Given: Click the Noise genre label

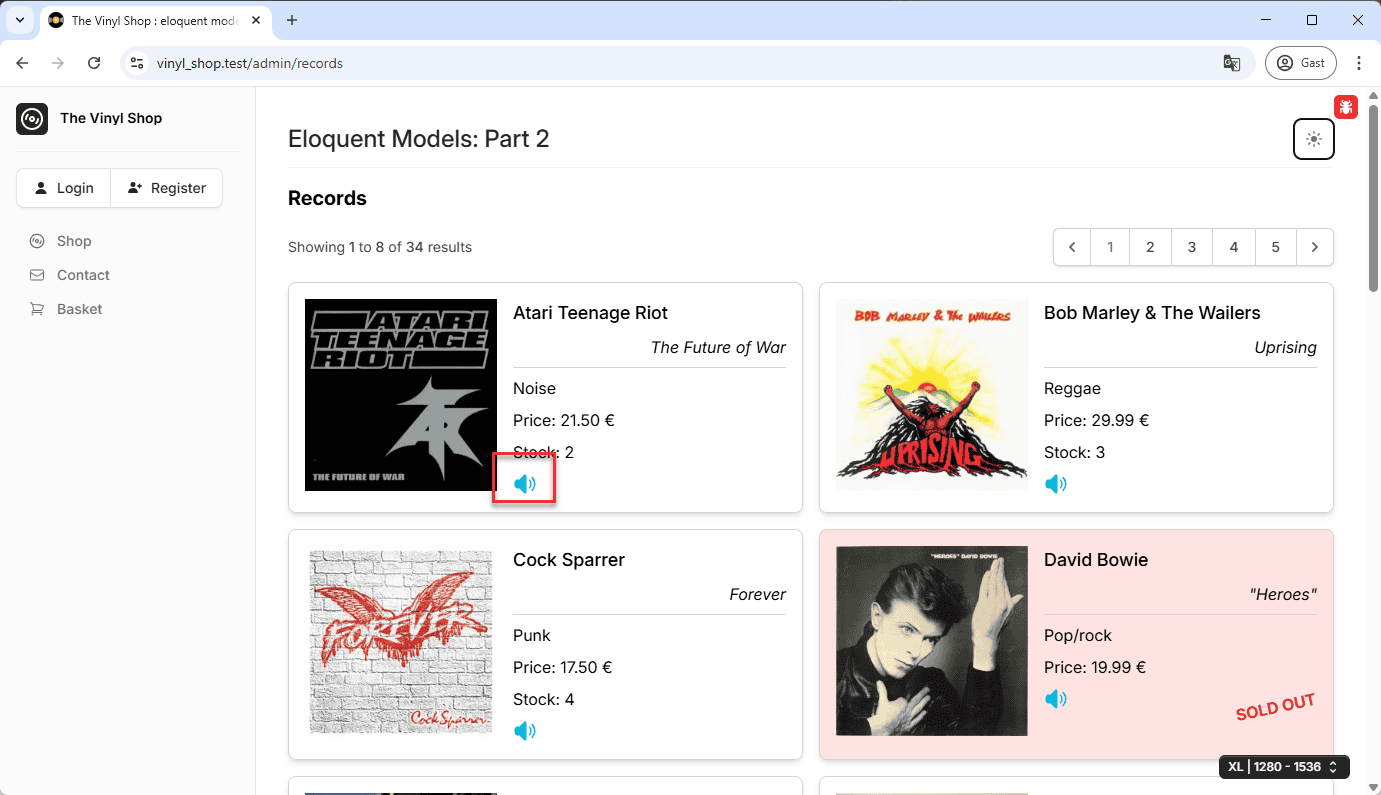Looking at the screenshot, I should (534, 388).
